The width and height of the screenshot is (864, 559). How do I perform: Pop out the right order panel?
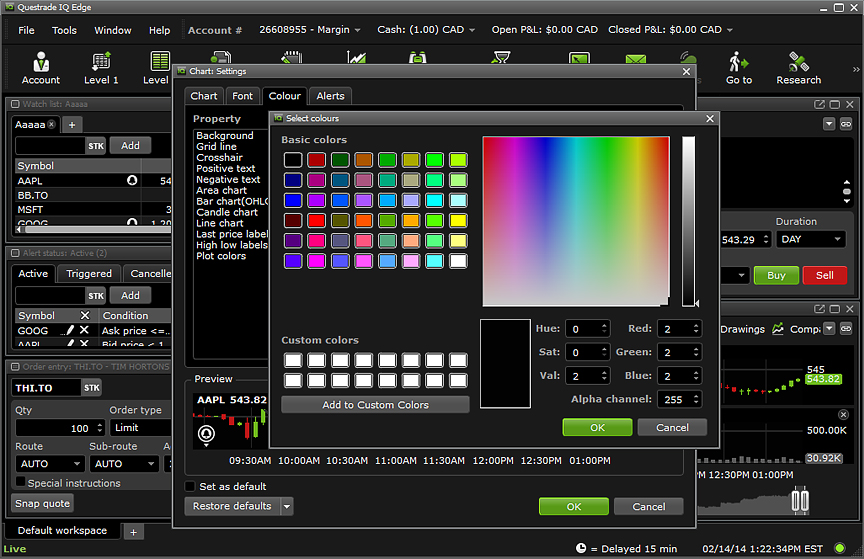click(x=819, y=104)
